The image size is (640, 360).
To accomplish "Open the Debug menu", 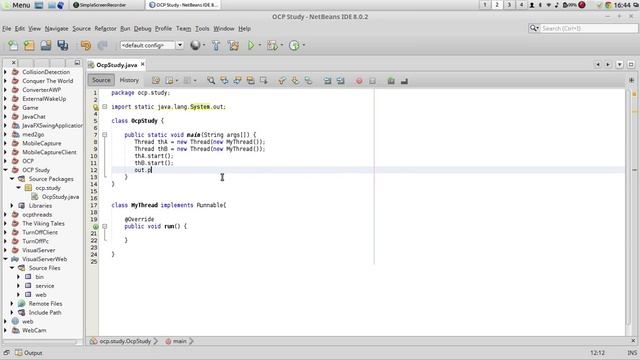I will coord(142,29).
